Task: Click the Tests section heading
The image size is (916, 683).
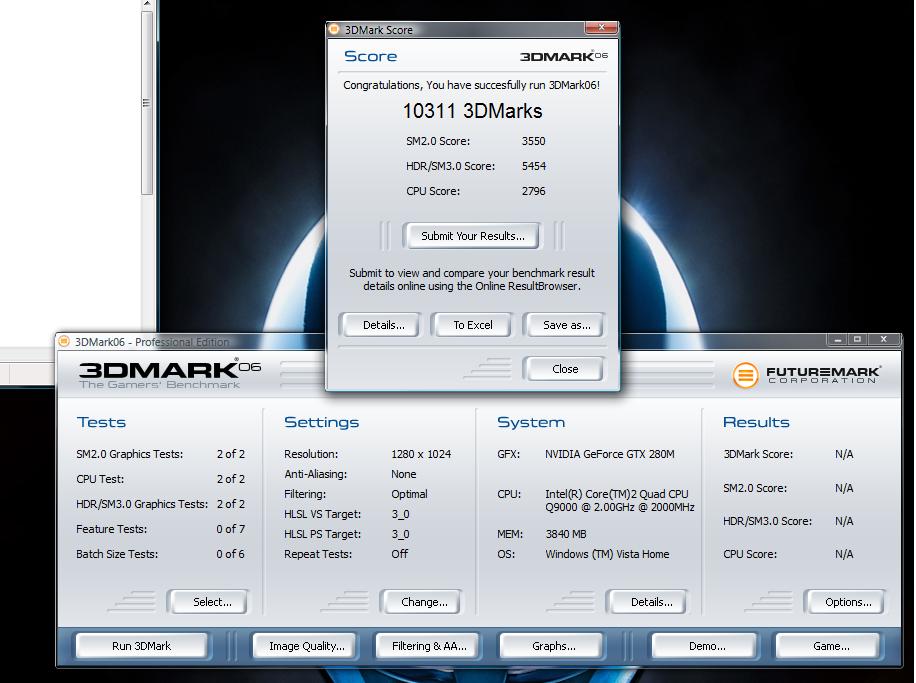Action: [x=101, y=422]
